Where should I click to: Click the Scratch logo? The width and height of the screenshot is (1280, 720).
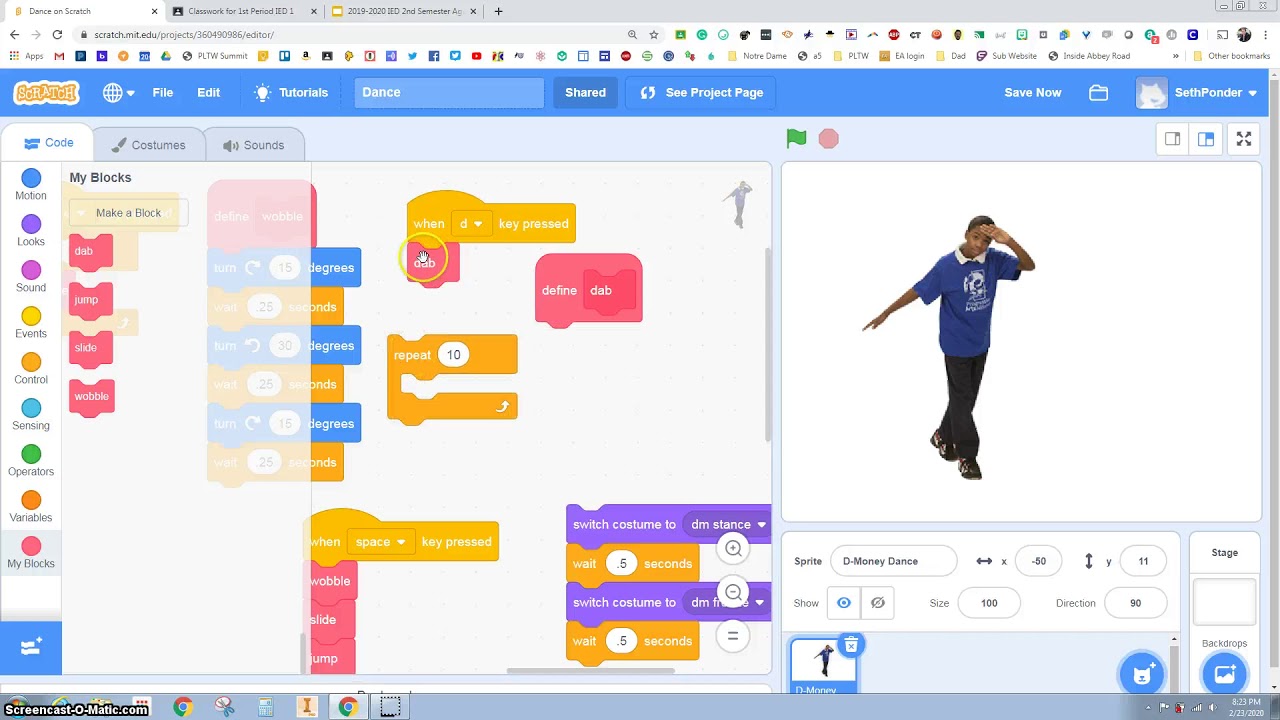pyautogui.click(x=46, y=92)
